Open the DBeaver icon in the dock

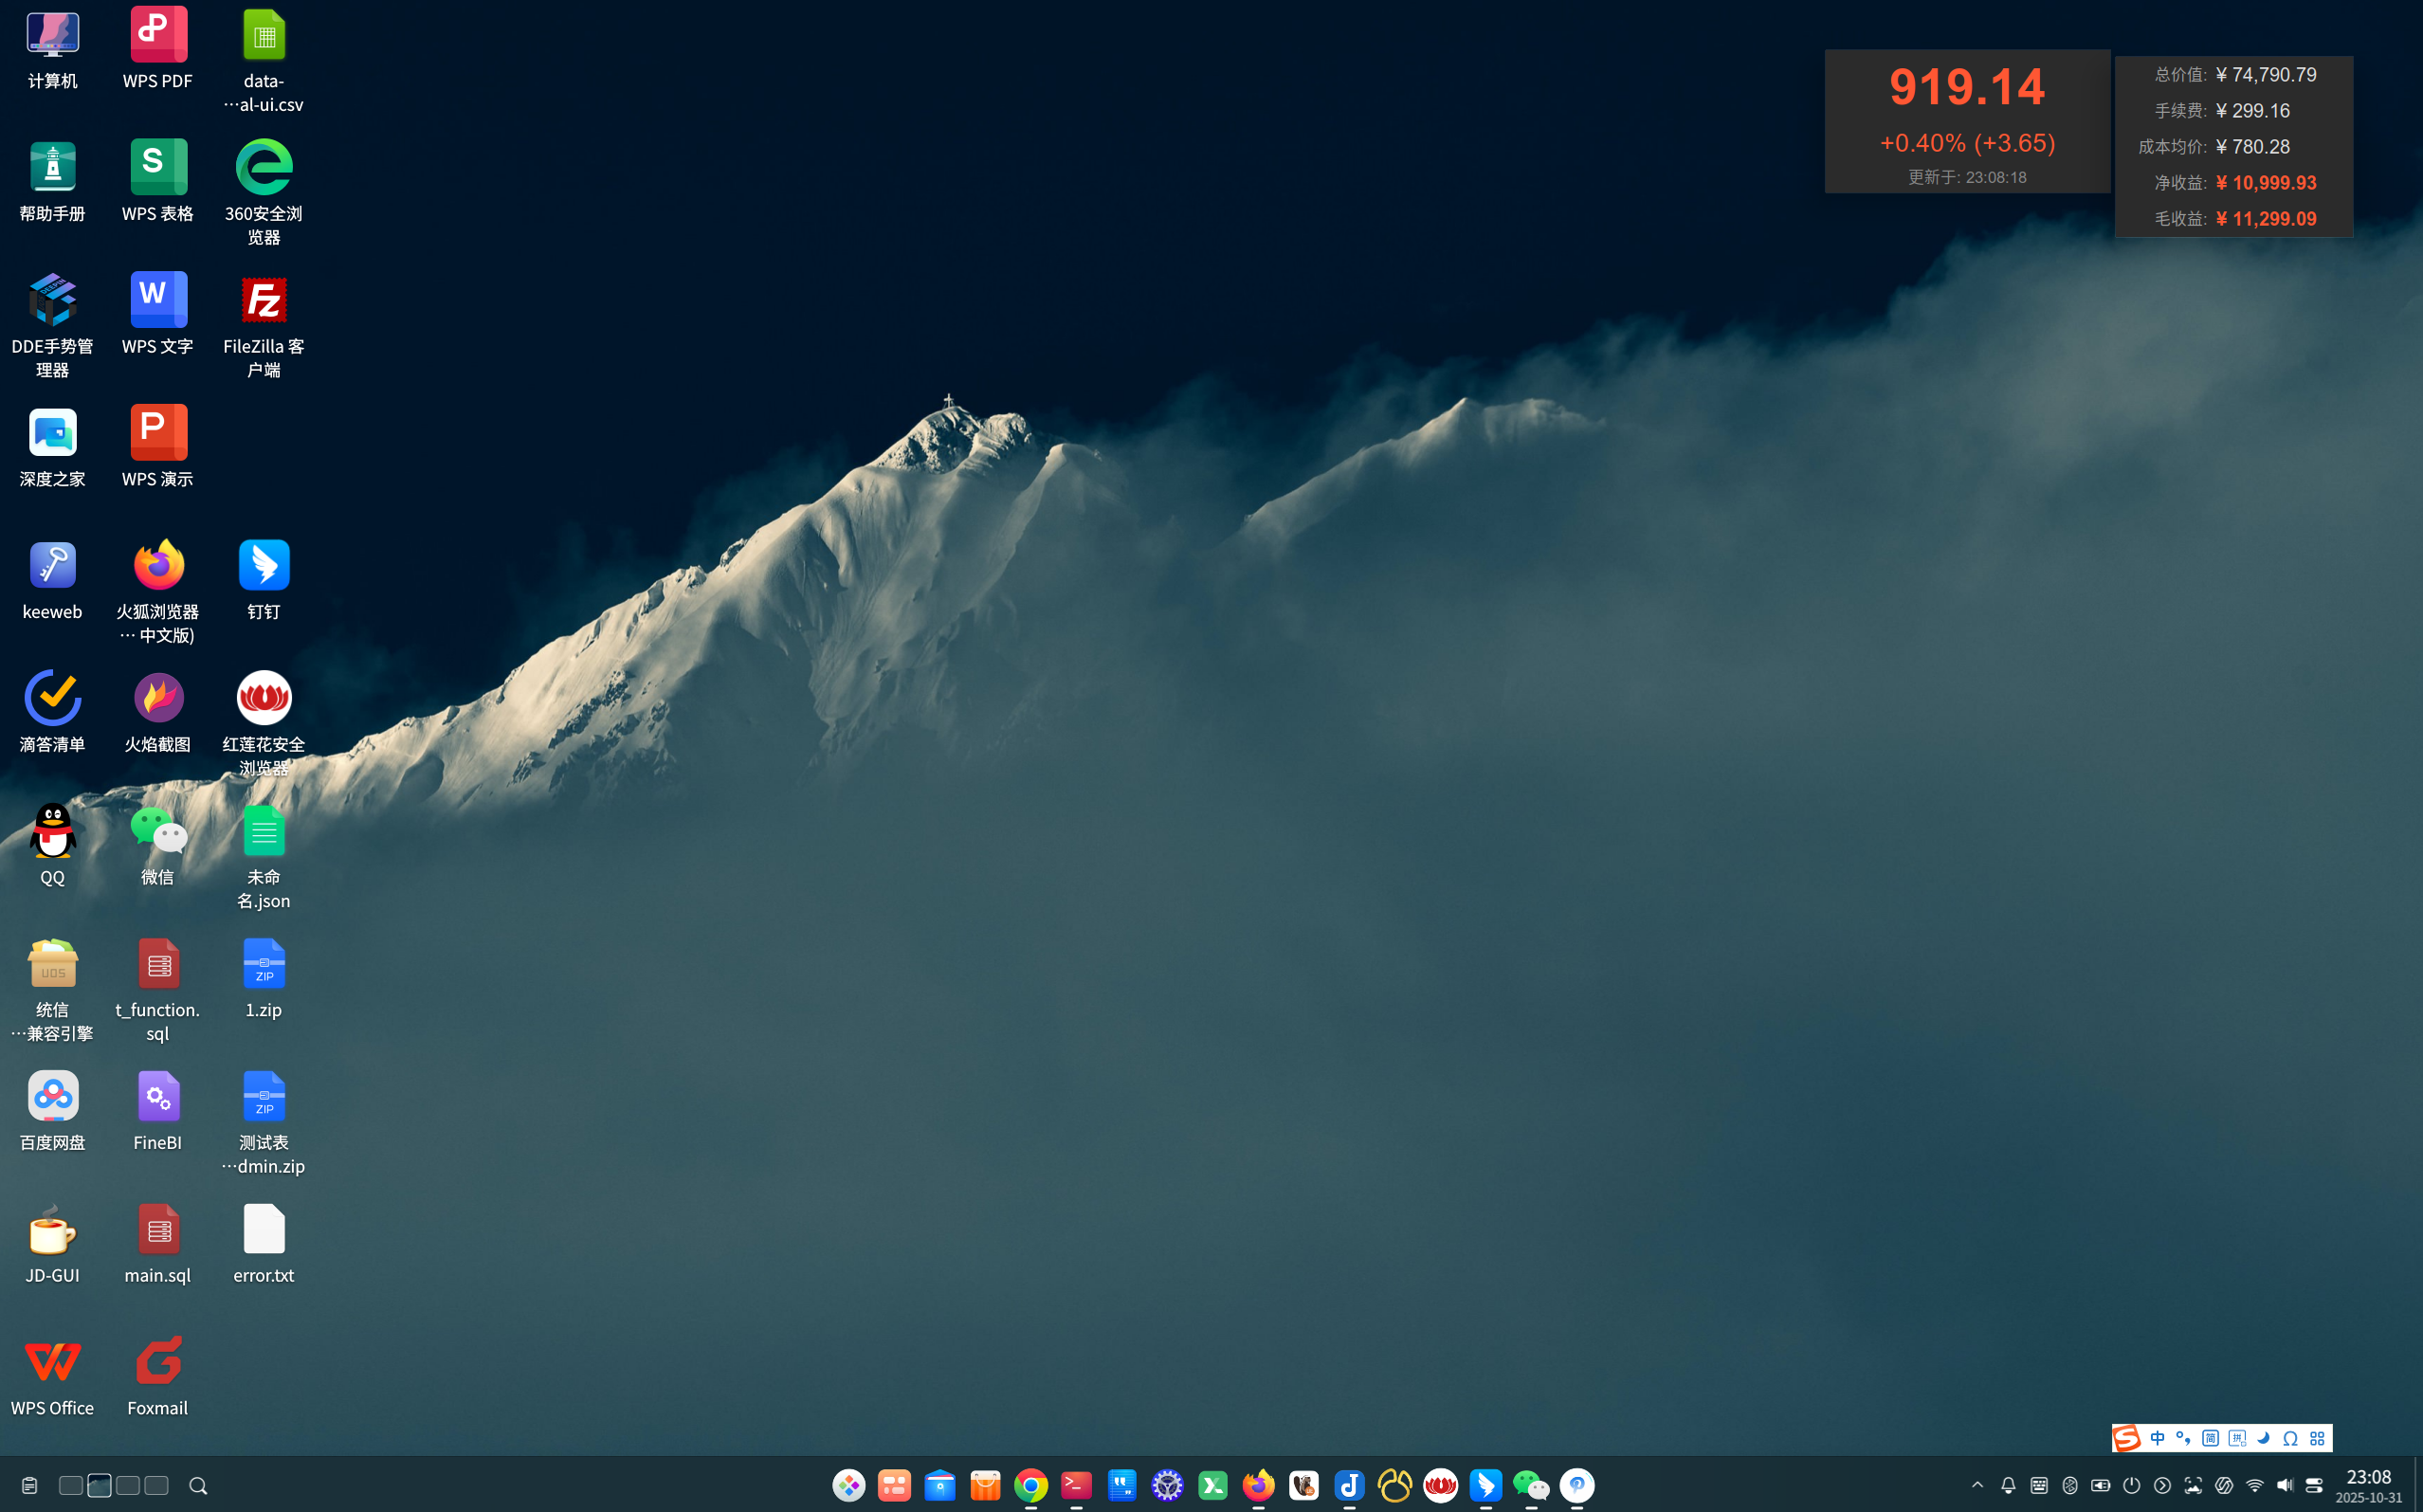tap(1303, 1485)
